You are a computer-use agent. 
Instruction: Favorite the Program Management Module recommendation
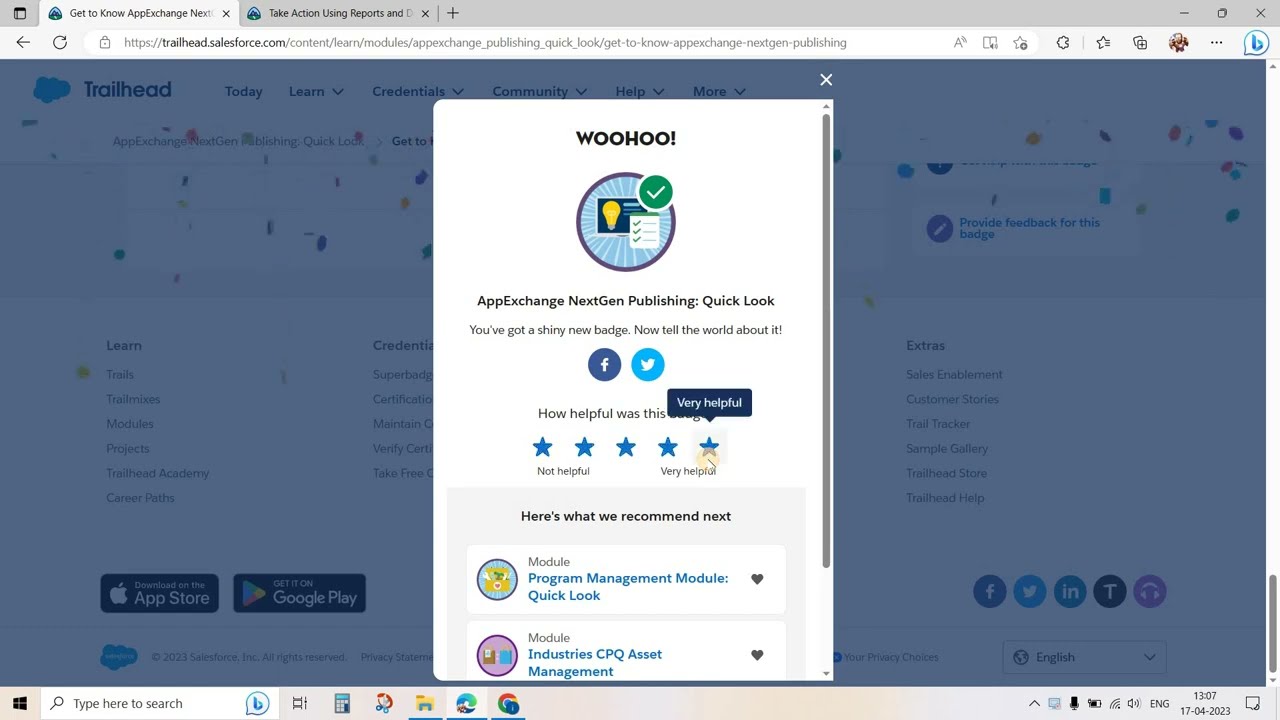click(757, 579)
